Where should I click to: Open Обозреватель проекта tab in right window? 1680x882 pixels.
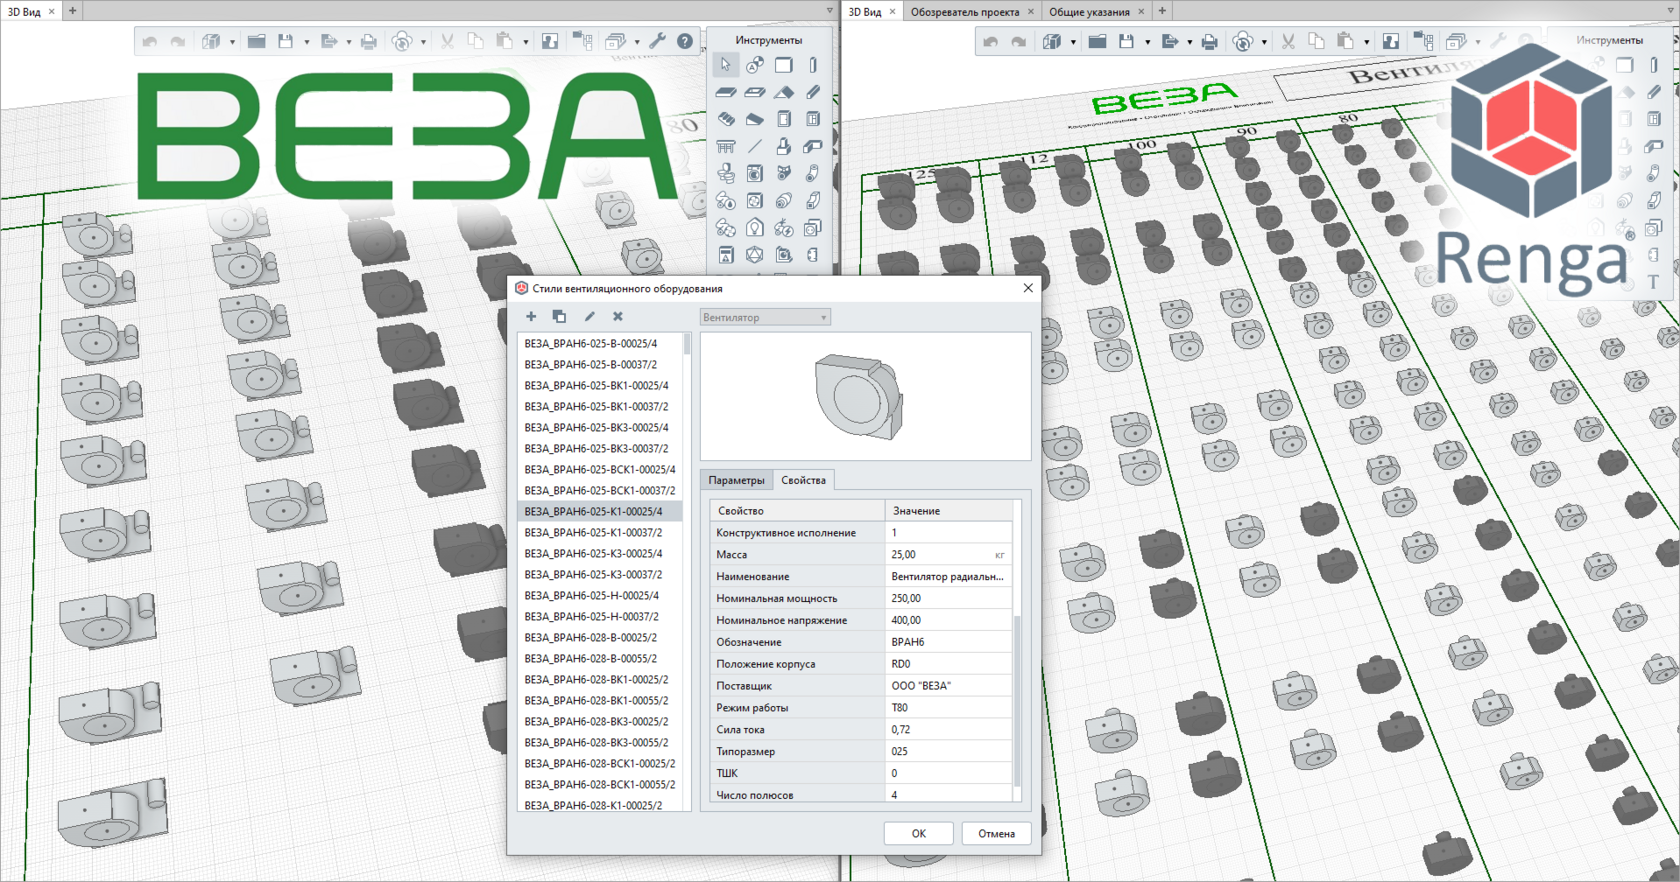pyautogui.click(x=965, y=12)
